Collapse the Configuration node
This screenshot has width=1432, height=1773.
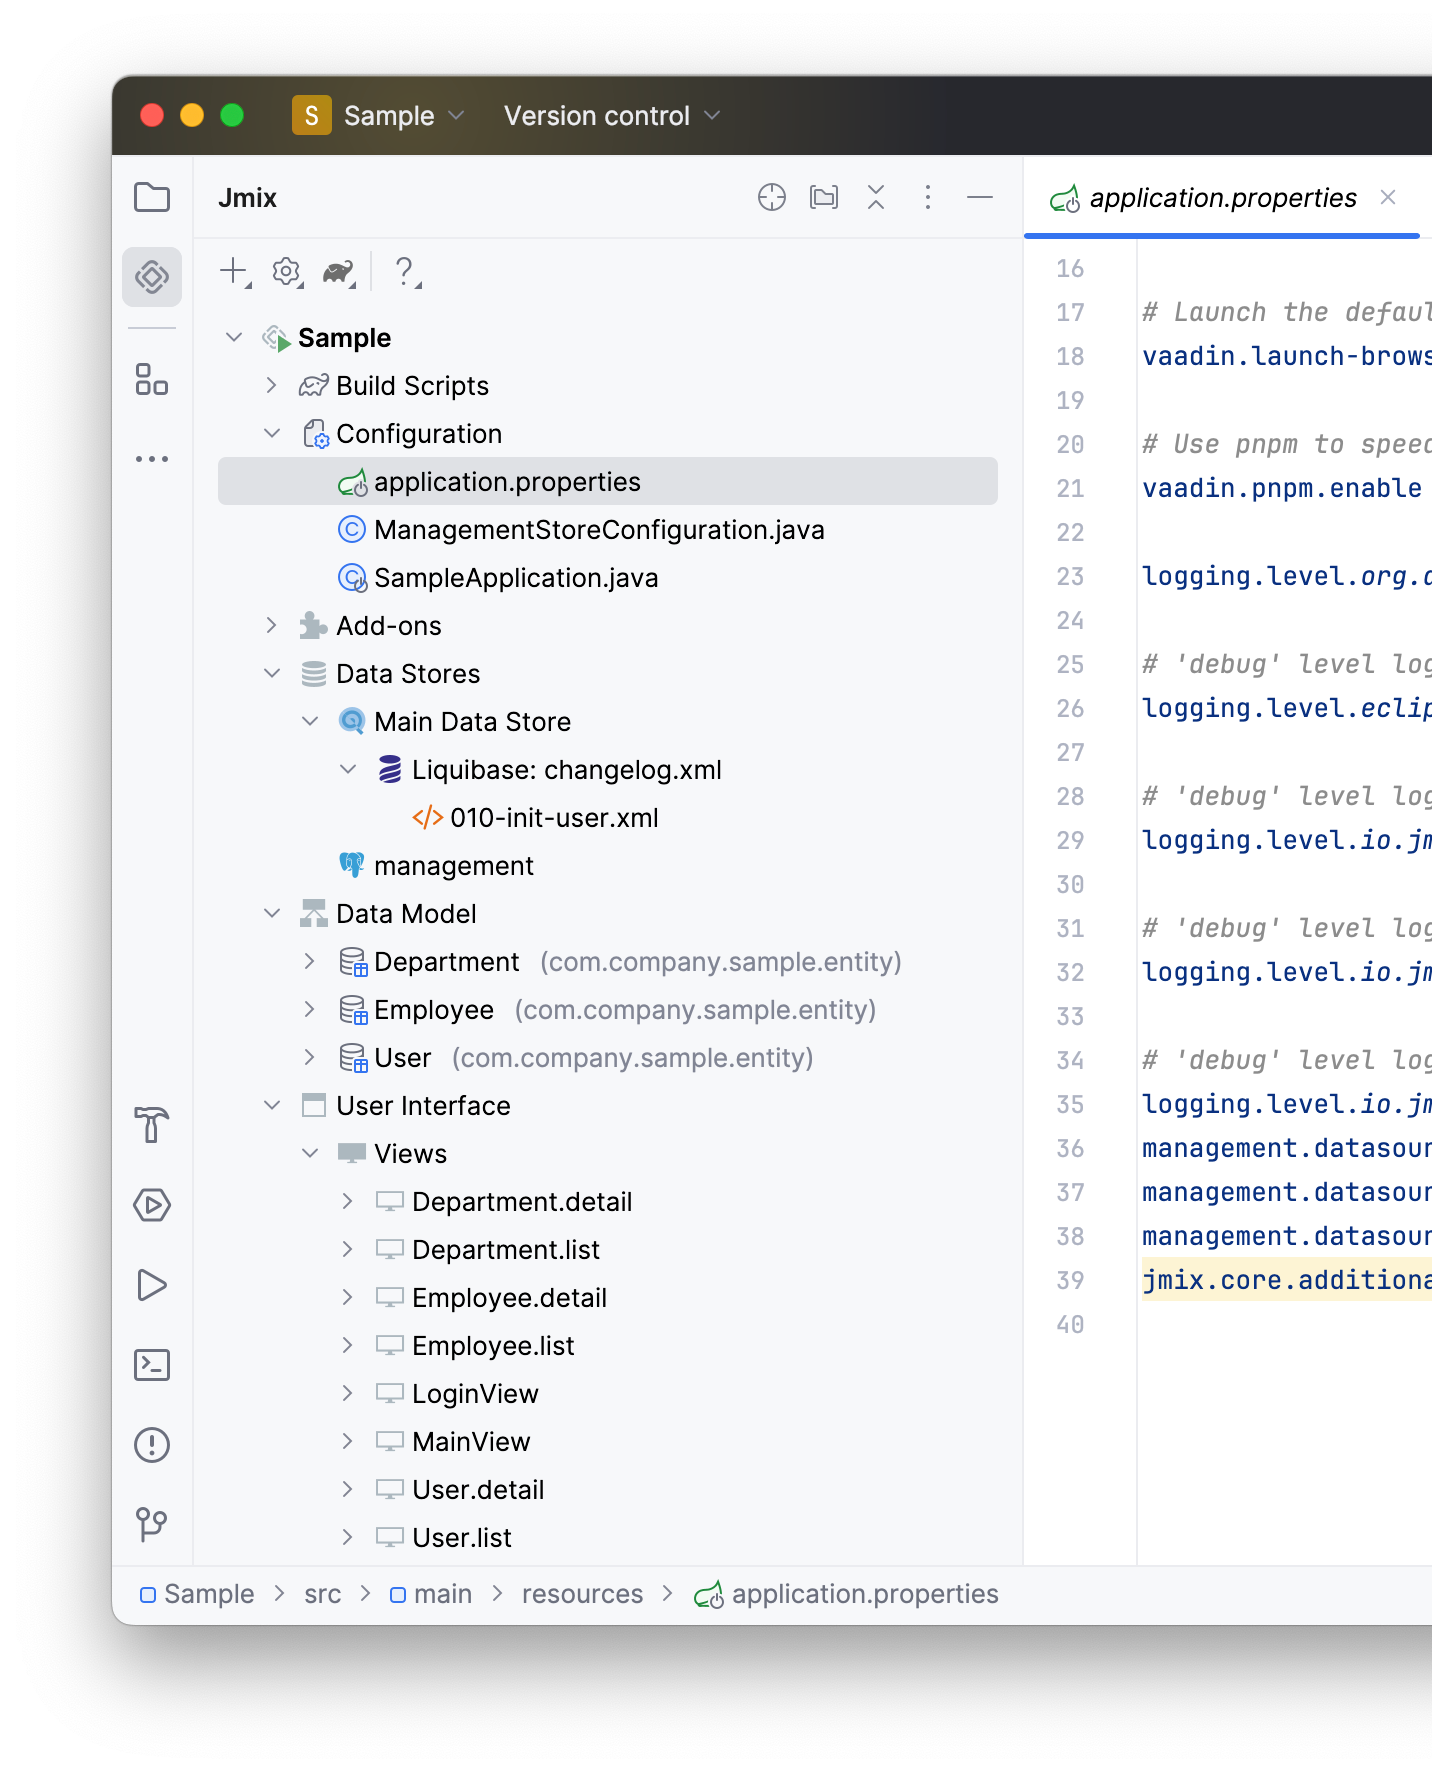coord(271,433)
